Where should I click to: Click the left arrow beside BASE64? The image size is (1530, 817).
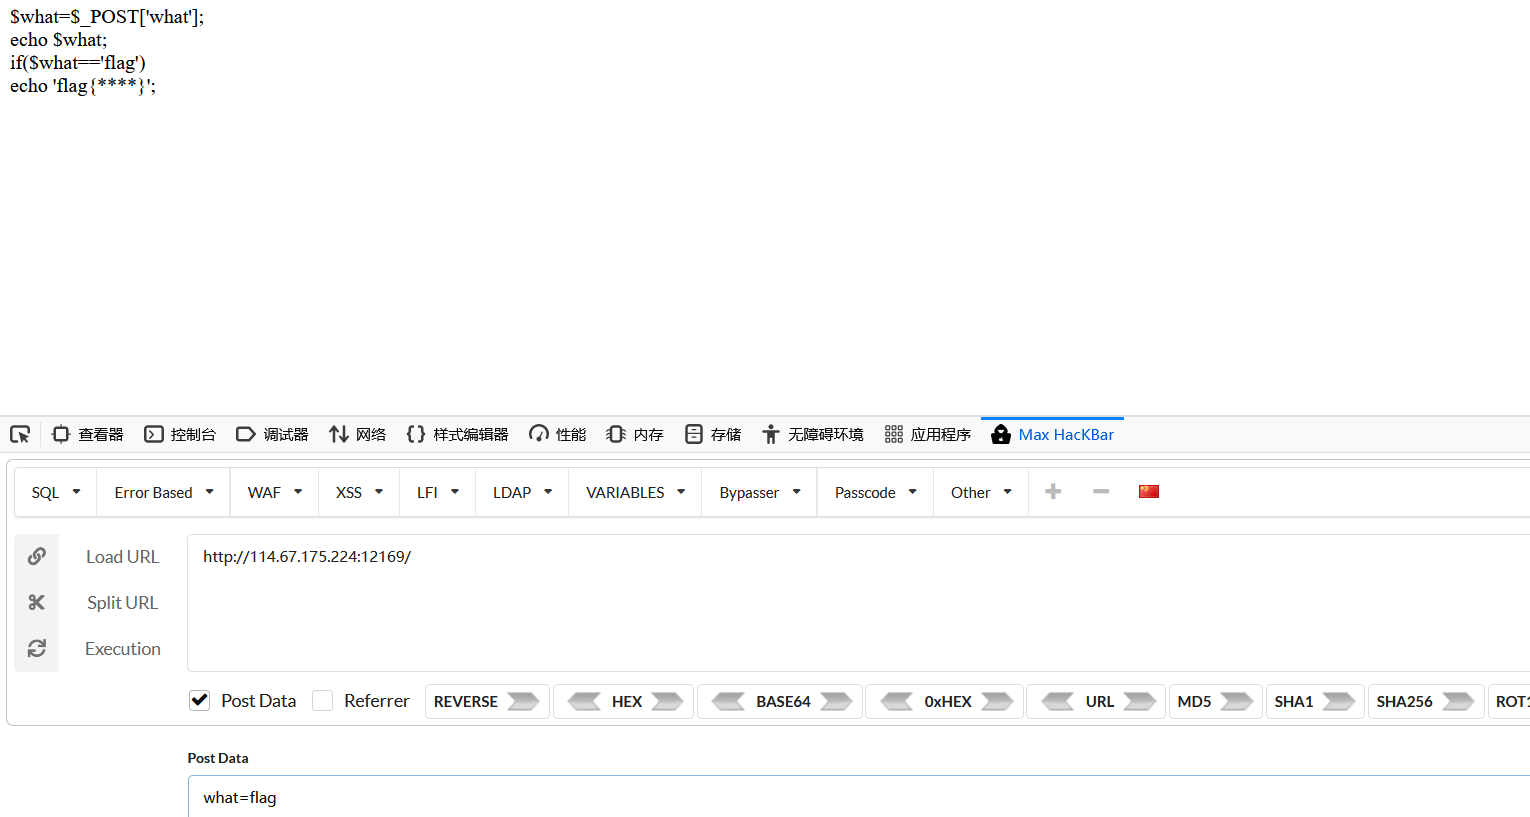click(728, 701)
